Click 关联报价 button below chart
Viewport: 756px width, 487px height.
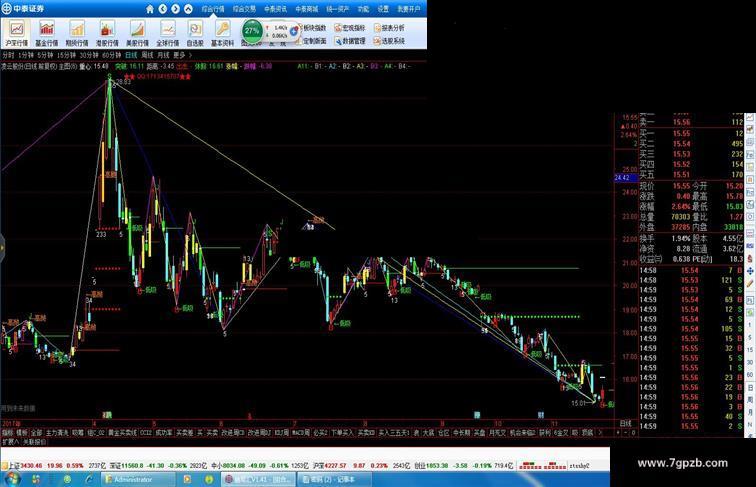35,442
